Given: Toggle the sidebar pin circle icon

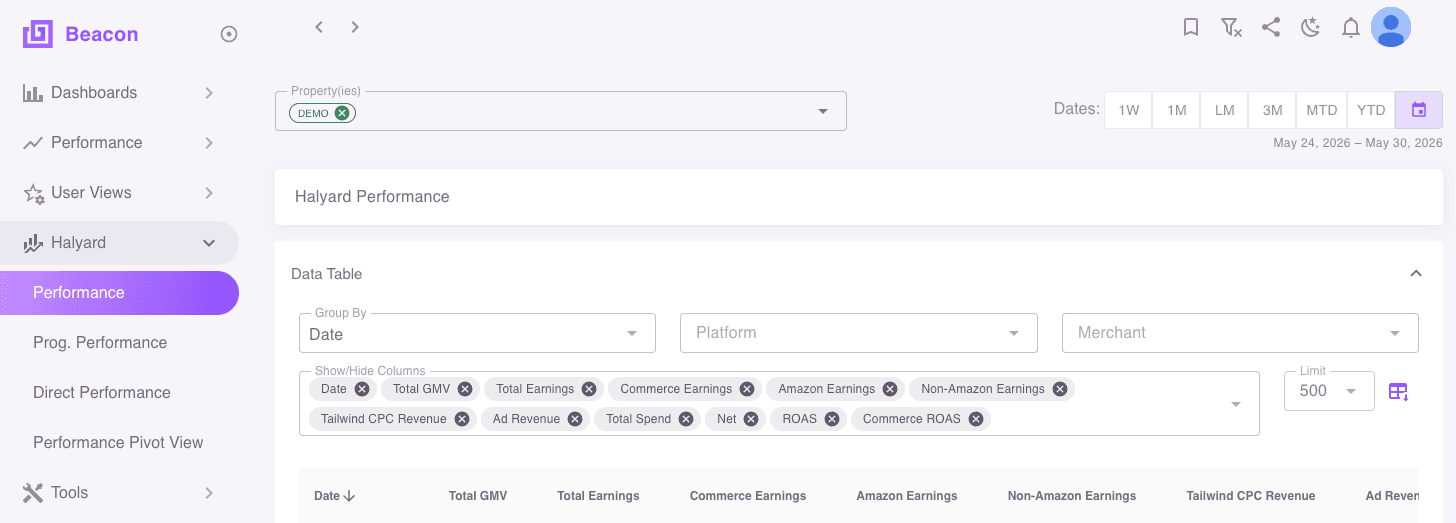Looking at the screenshot, I should pyautogui.click(x=229, y=34).
